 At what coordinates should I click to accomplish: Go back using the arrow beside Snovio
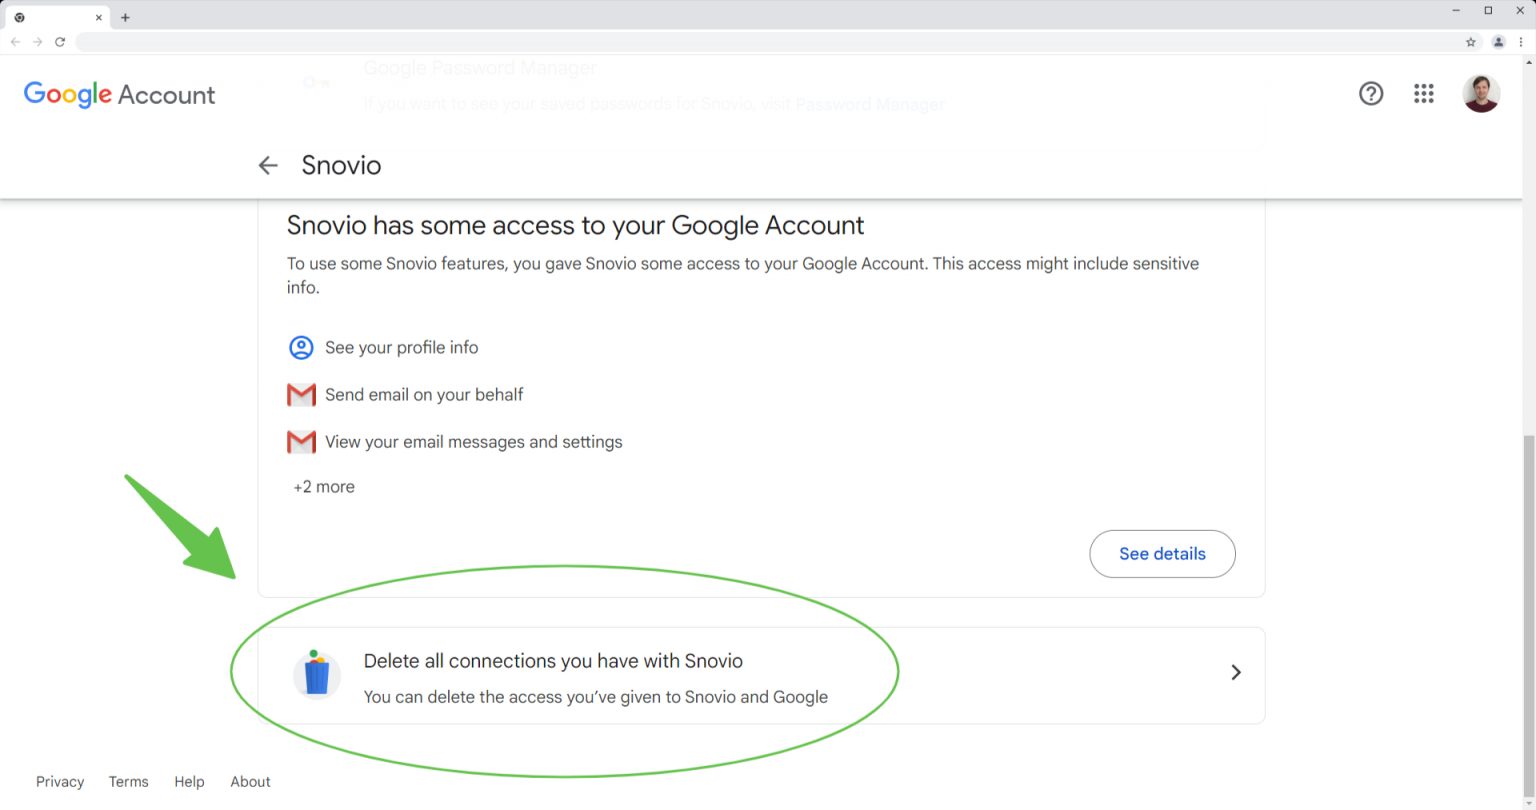(267, 165)
